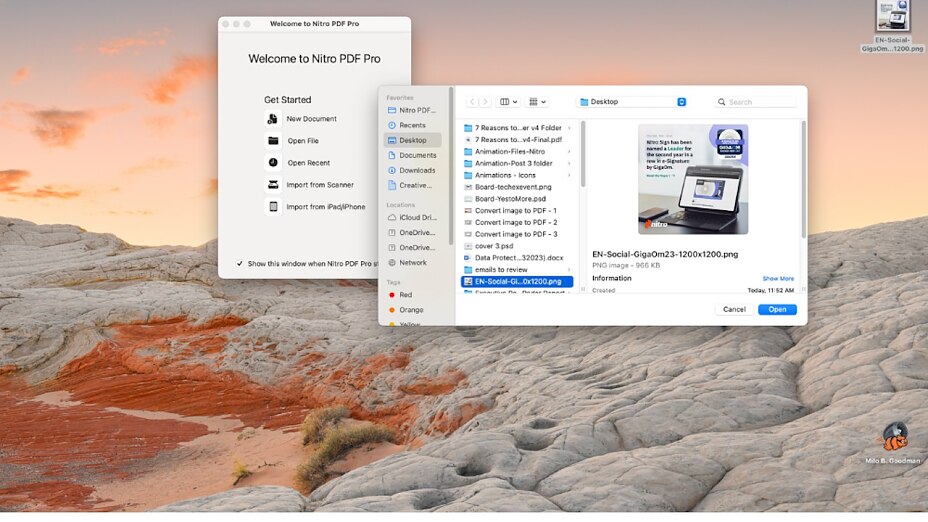Click the forward navigation arrow
The image size is (928, 522).
click(x=485, y=102)
